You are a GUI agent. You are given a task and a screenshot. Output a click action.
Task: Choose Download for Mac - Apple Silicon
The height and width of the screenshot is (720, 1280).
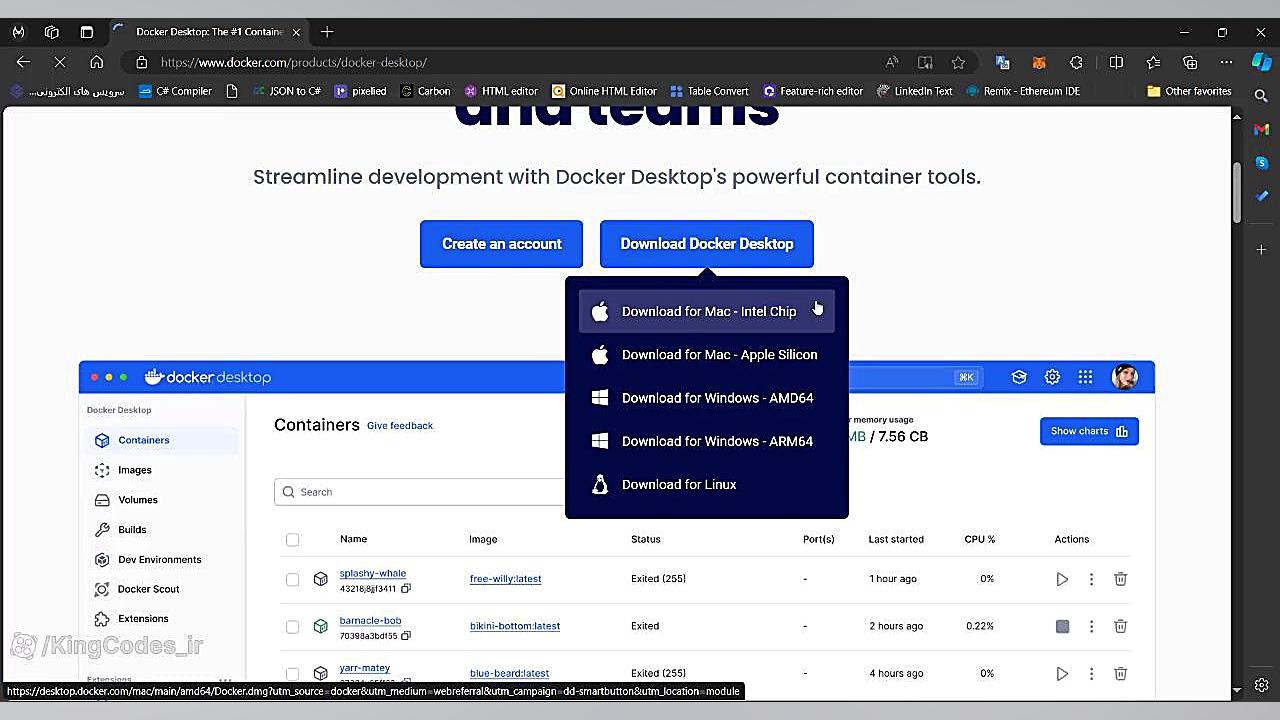point(706,354)
